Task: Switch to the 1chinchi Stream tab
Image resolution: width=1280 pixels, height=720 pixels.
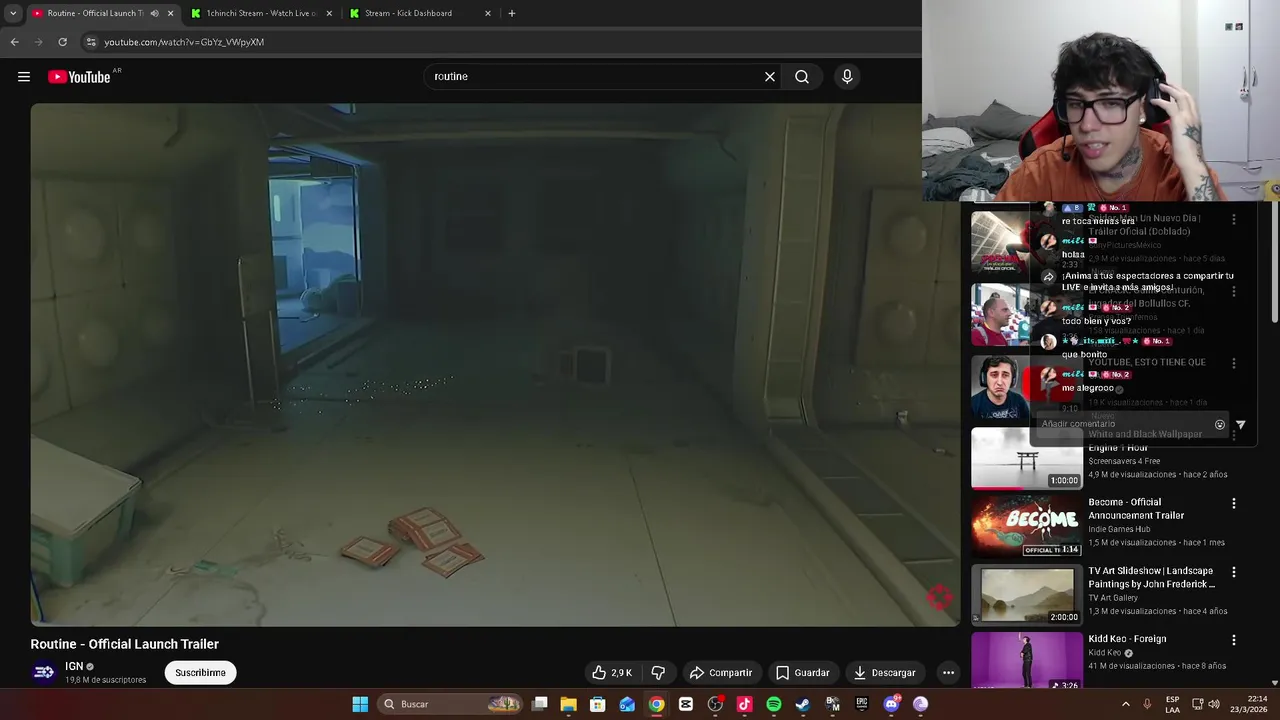Action: pos(260,13)
